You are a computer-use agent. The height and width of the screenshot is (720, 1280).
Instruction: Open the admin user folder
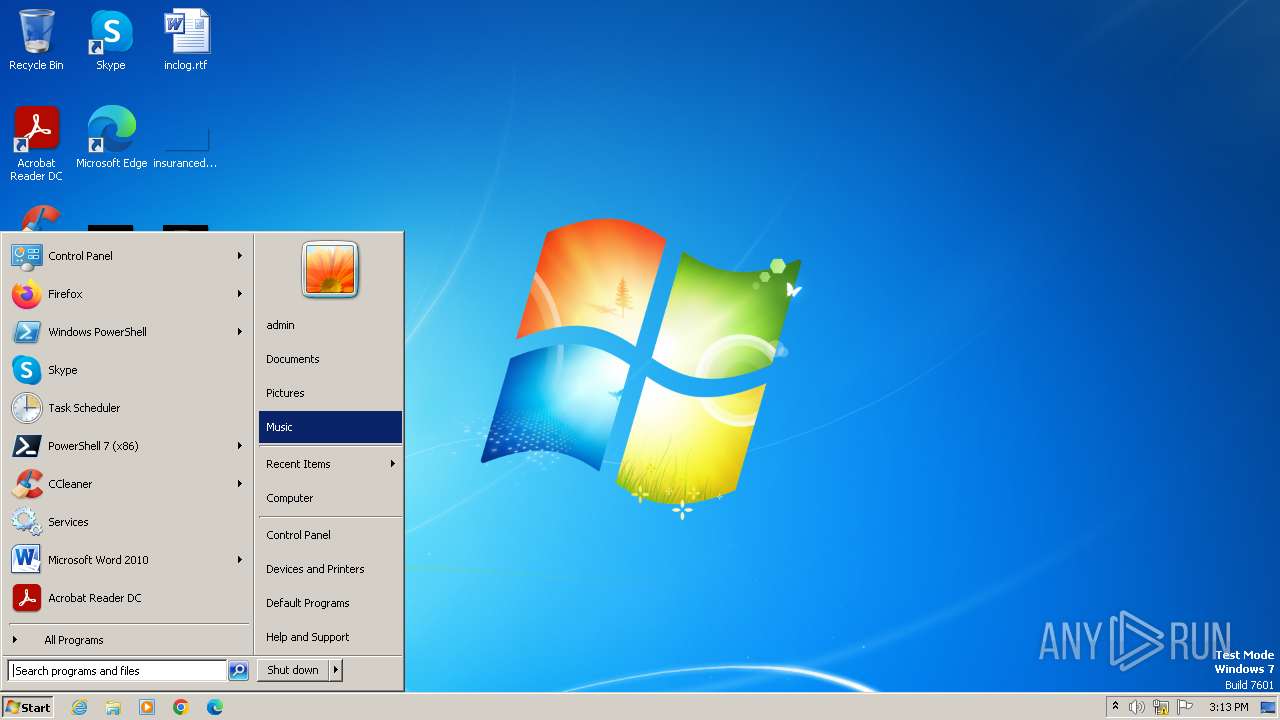click(x=330, y=325)
